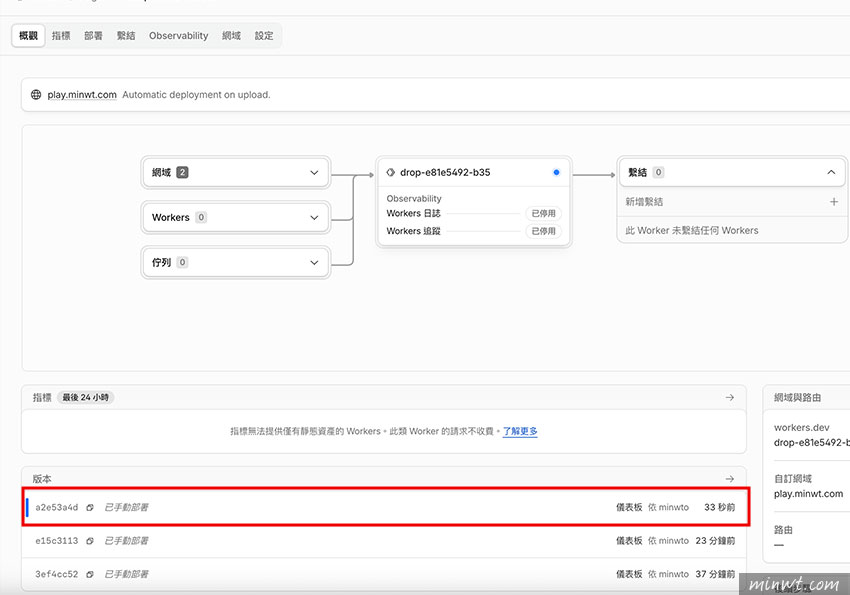Click the 繫結 count badge 0
This screenshot has height=595, width=850.
click(x=658, y=172)
